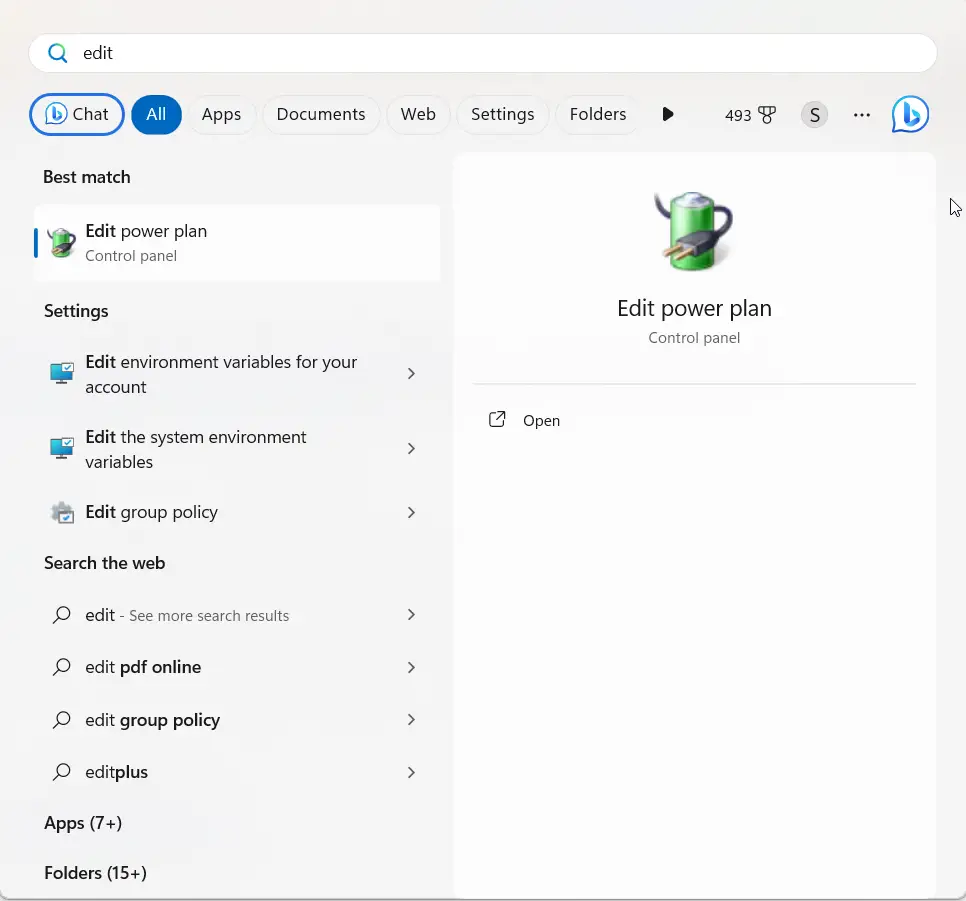966x901 pixels.
Task: Expand chevron beside editplus web suggestion
Action: 411,772
